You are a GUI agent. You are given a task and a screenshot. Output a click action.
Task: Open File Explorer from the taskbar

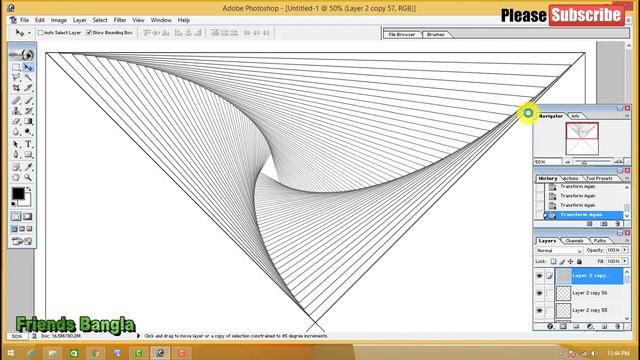point(52,353)
